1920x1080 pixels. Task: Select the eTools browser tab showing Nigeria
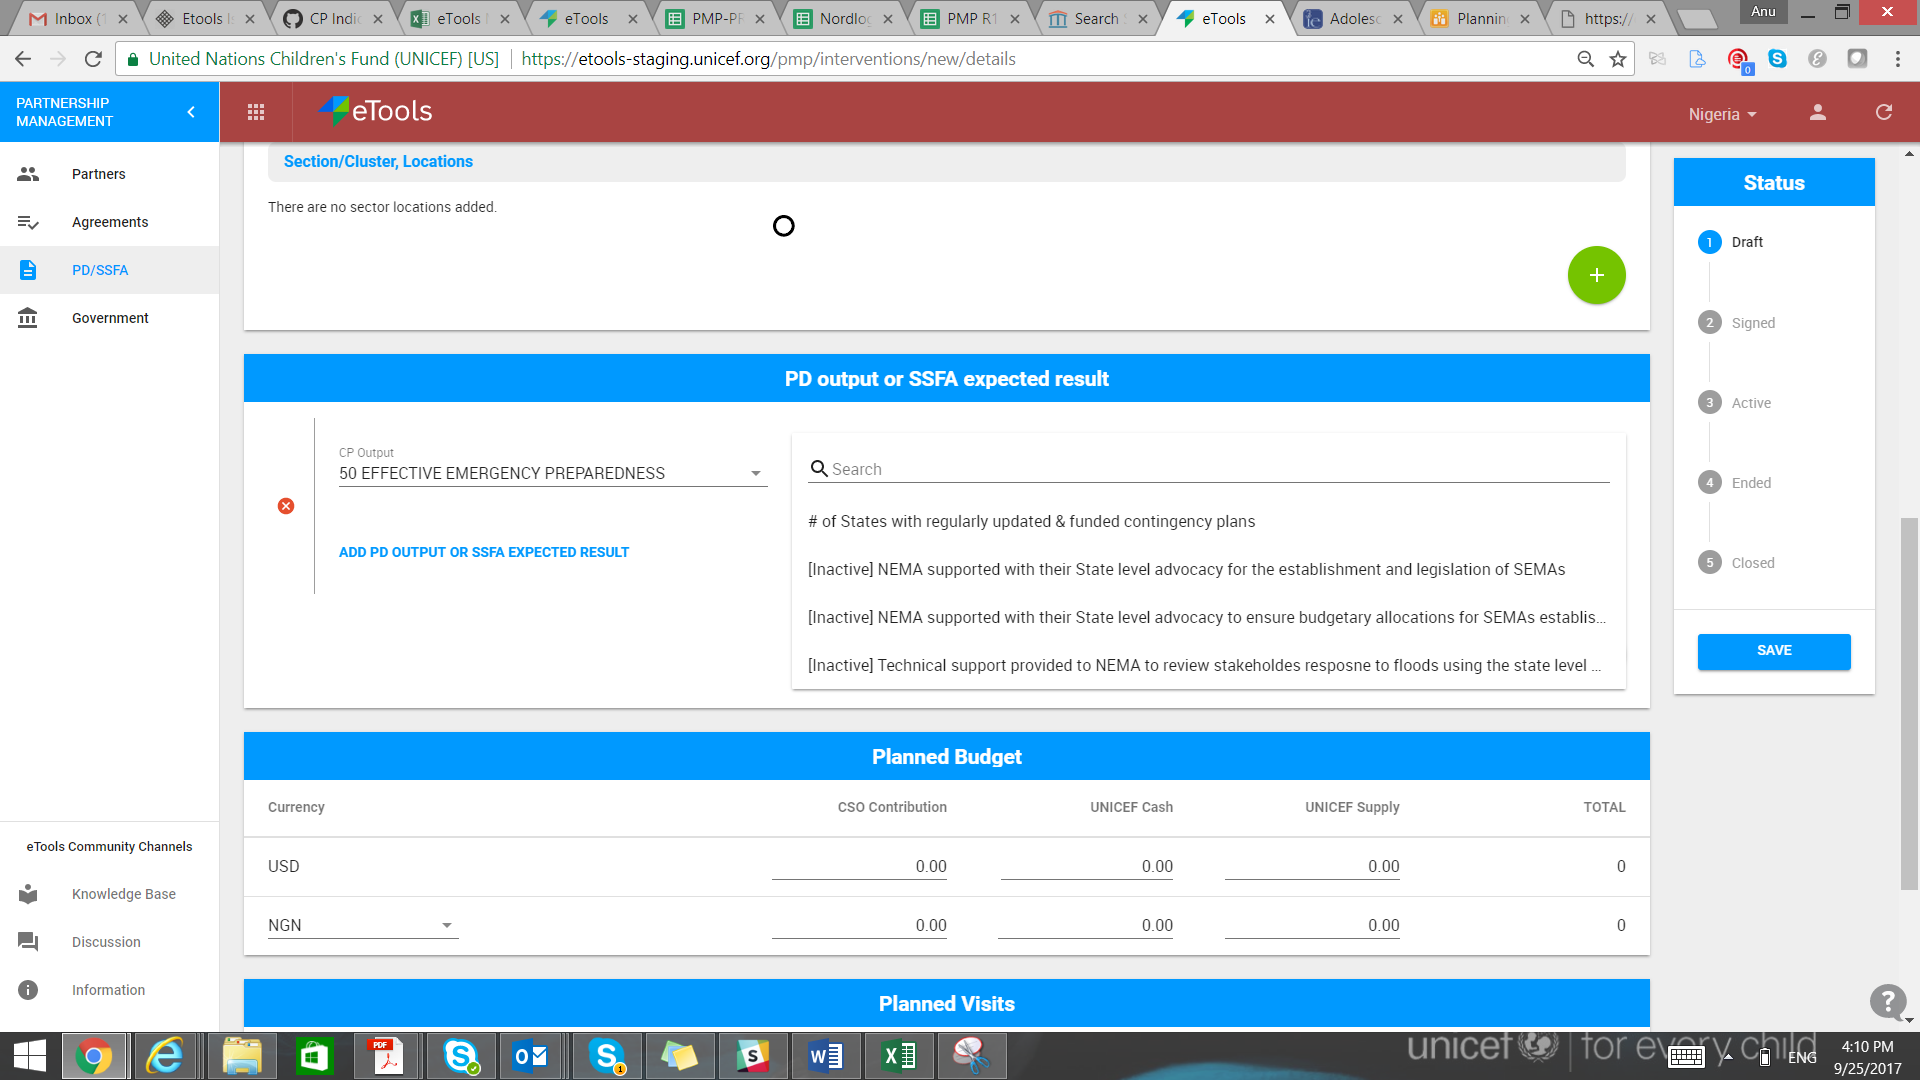[x=1210, y=17]
